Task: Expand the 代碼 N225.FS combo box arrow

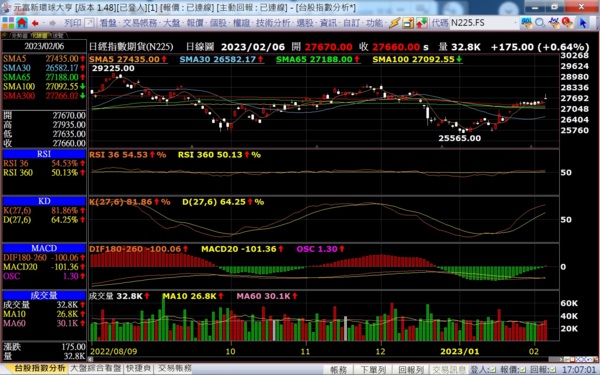Action: click(516, 23)
